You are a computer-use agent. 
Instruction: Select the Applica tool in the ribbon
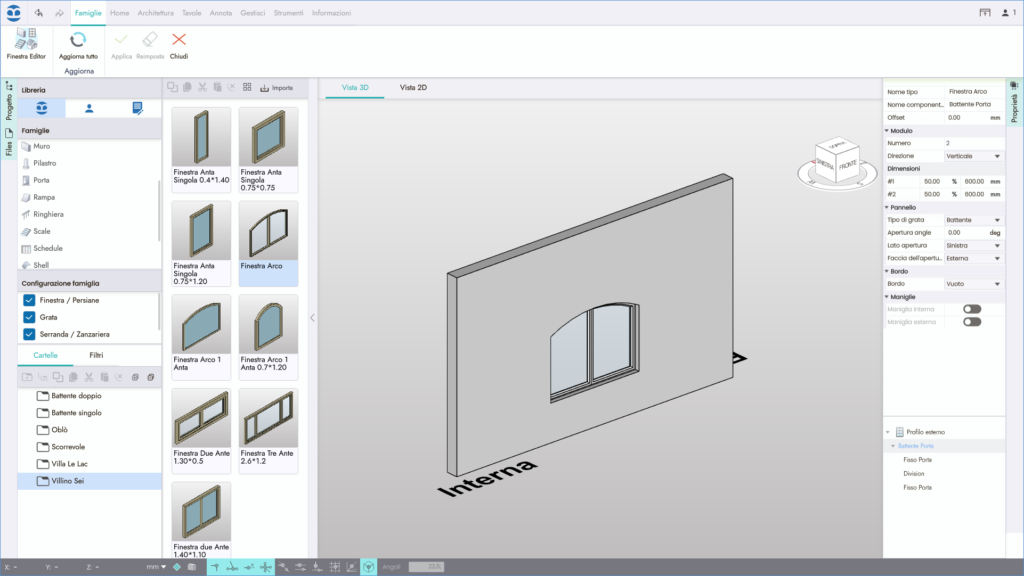tap(120, 40)
